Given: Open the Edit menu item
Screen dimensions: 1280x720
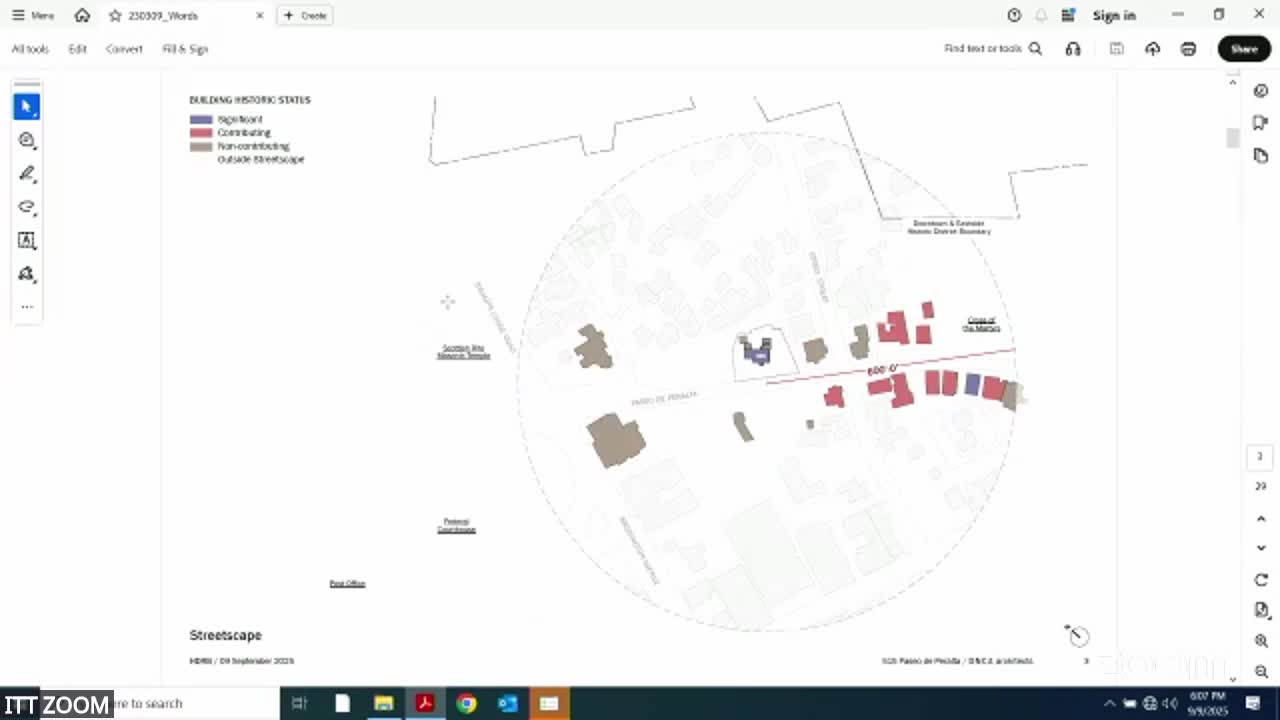Looking at the screenshot, I should (x=77, y=49).
